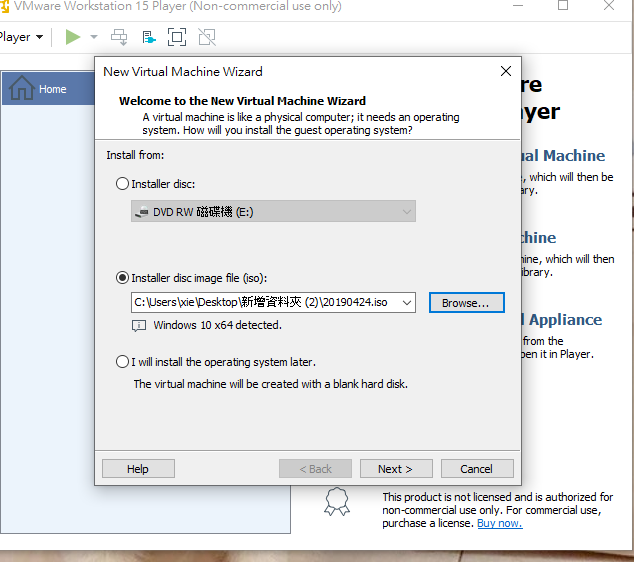Click in the ISO file path field
The height and width of the screenshot is (562, 634).
pos(266,302)
